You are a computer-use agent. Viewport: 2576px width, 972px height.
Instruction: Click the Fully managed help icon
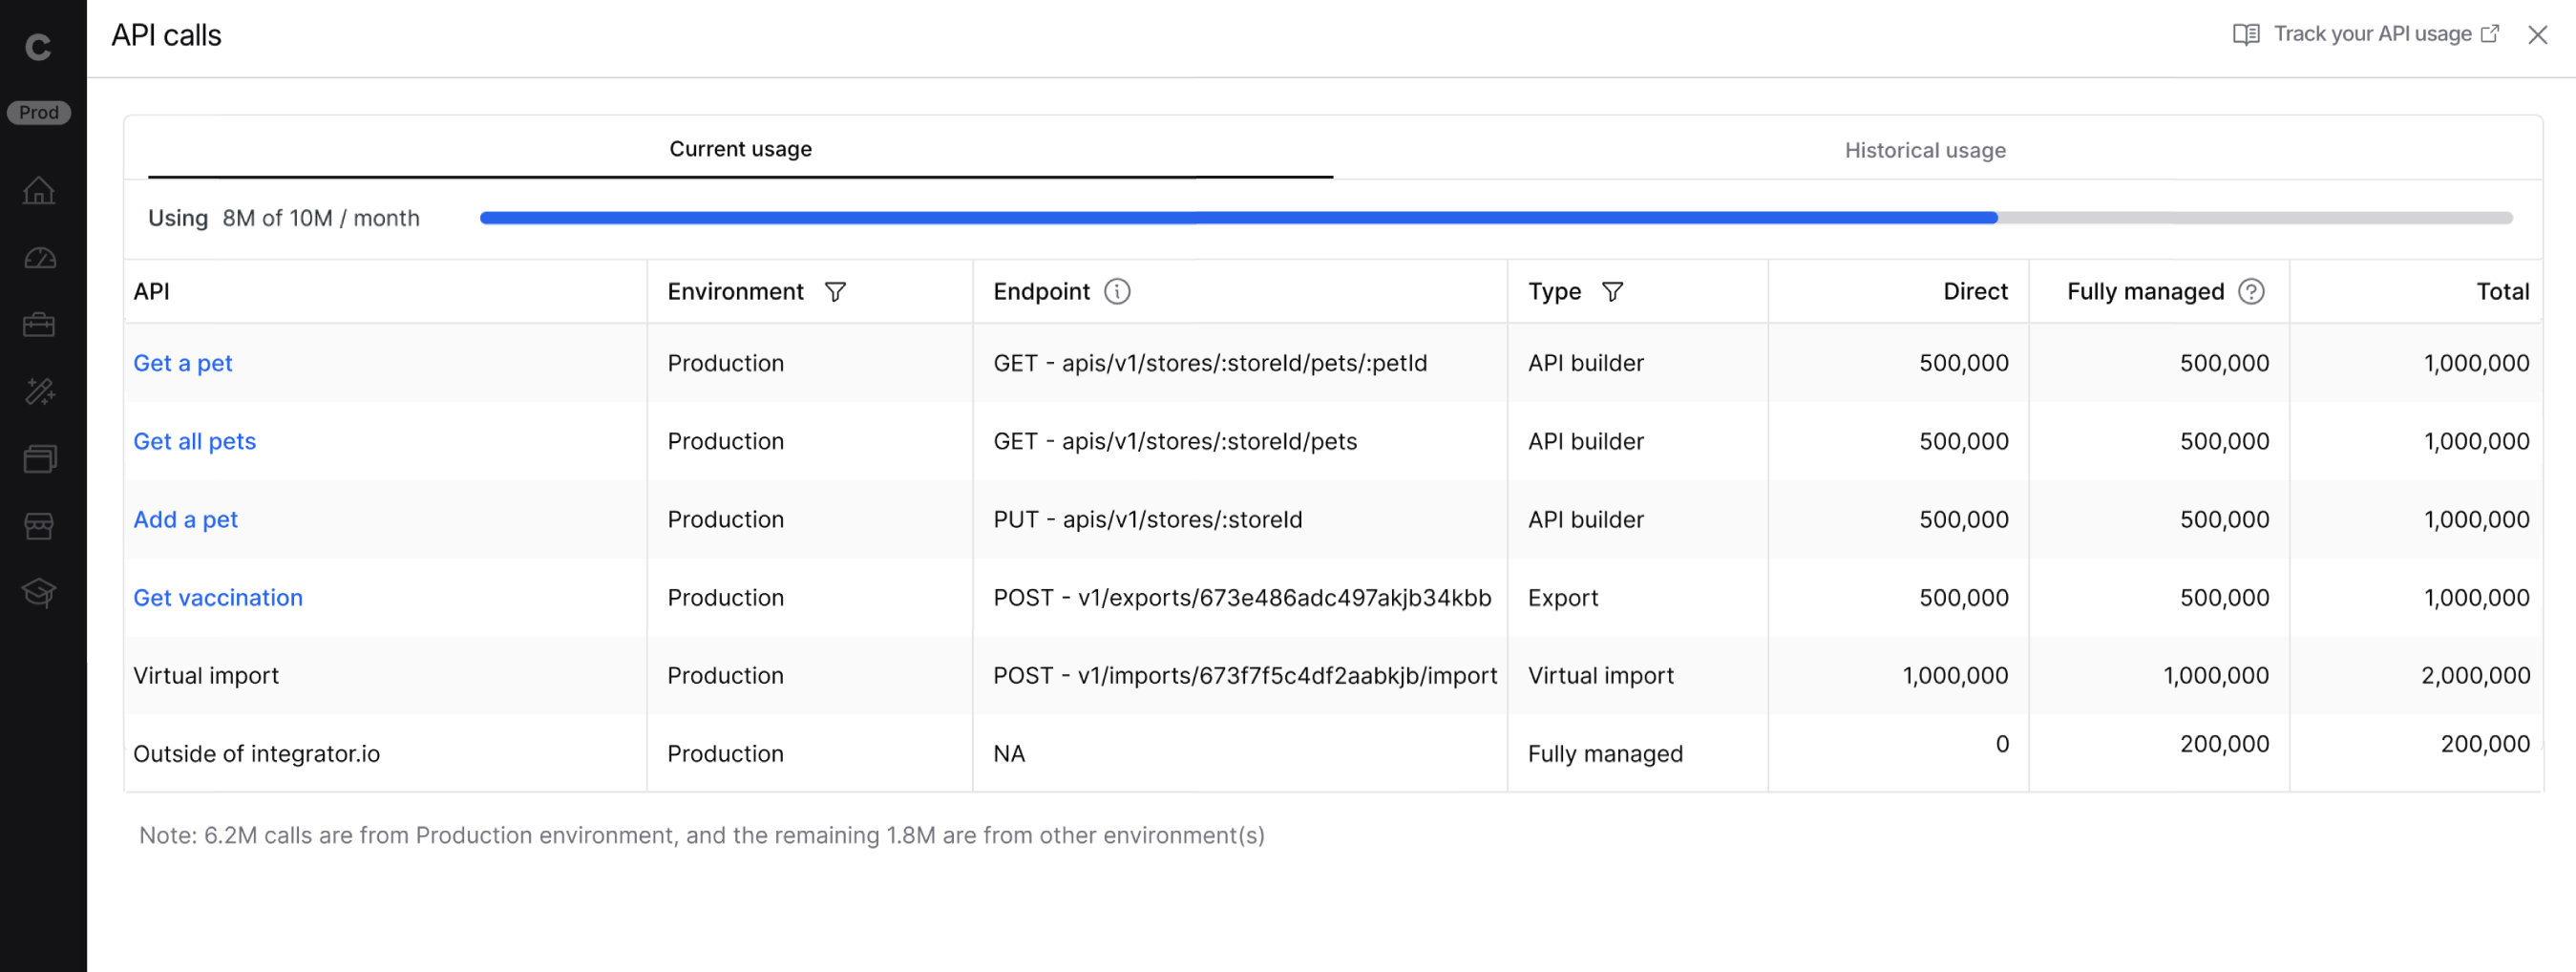[2251, 291]
